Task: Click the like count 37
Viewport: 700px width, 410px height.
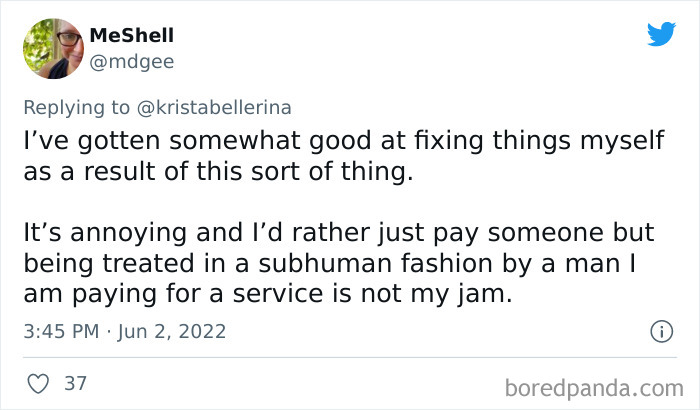Action: [74, 383]
